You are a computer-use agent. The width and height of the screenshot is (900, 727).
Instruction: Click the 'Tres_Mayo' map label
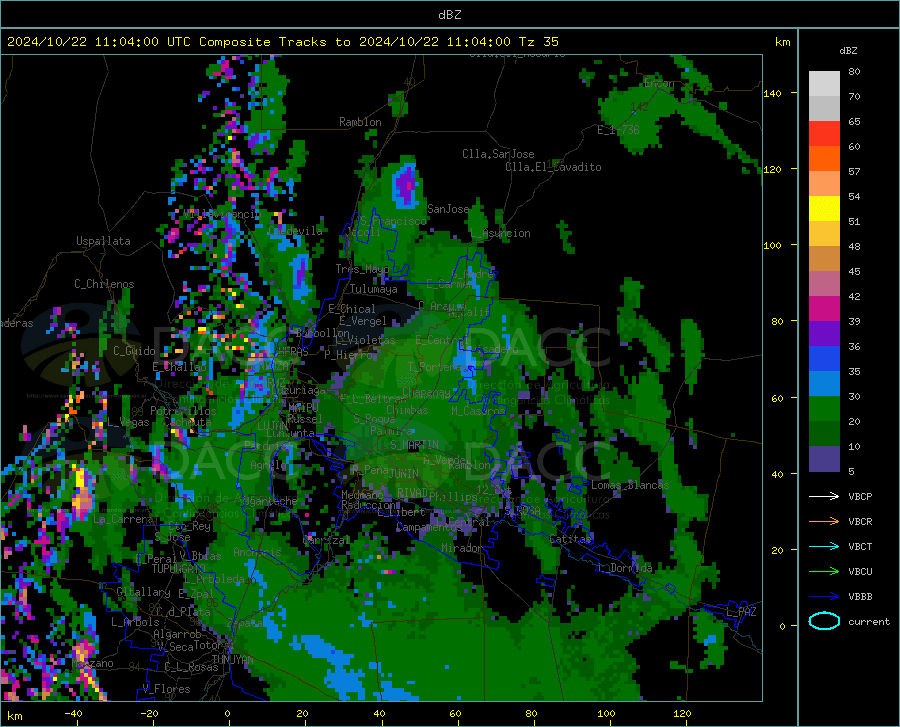point(362,269)
